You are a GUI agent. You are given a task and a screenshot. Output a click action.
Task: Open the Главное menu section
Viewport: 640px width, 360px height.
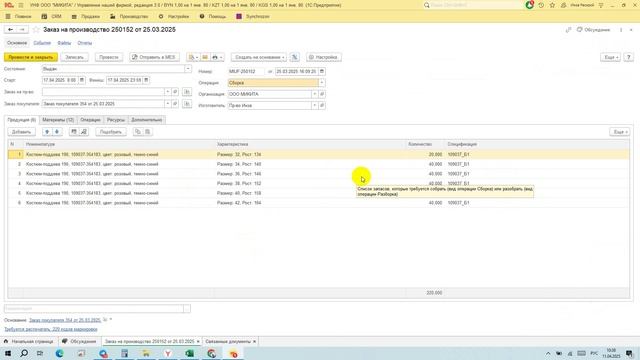(x=19, y=17)
